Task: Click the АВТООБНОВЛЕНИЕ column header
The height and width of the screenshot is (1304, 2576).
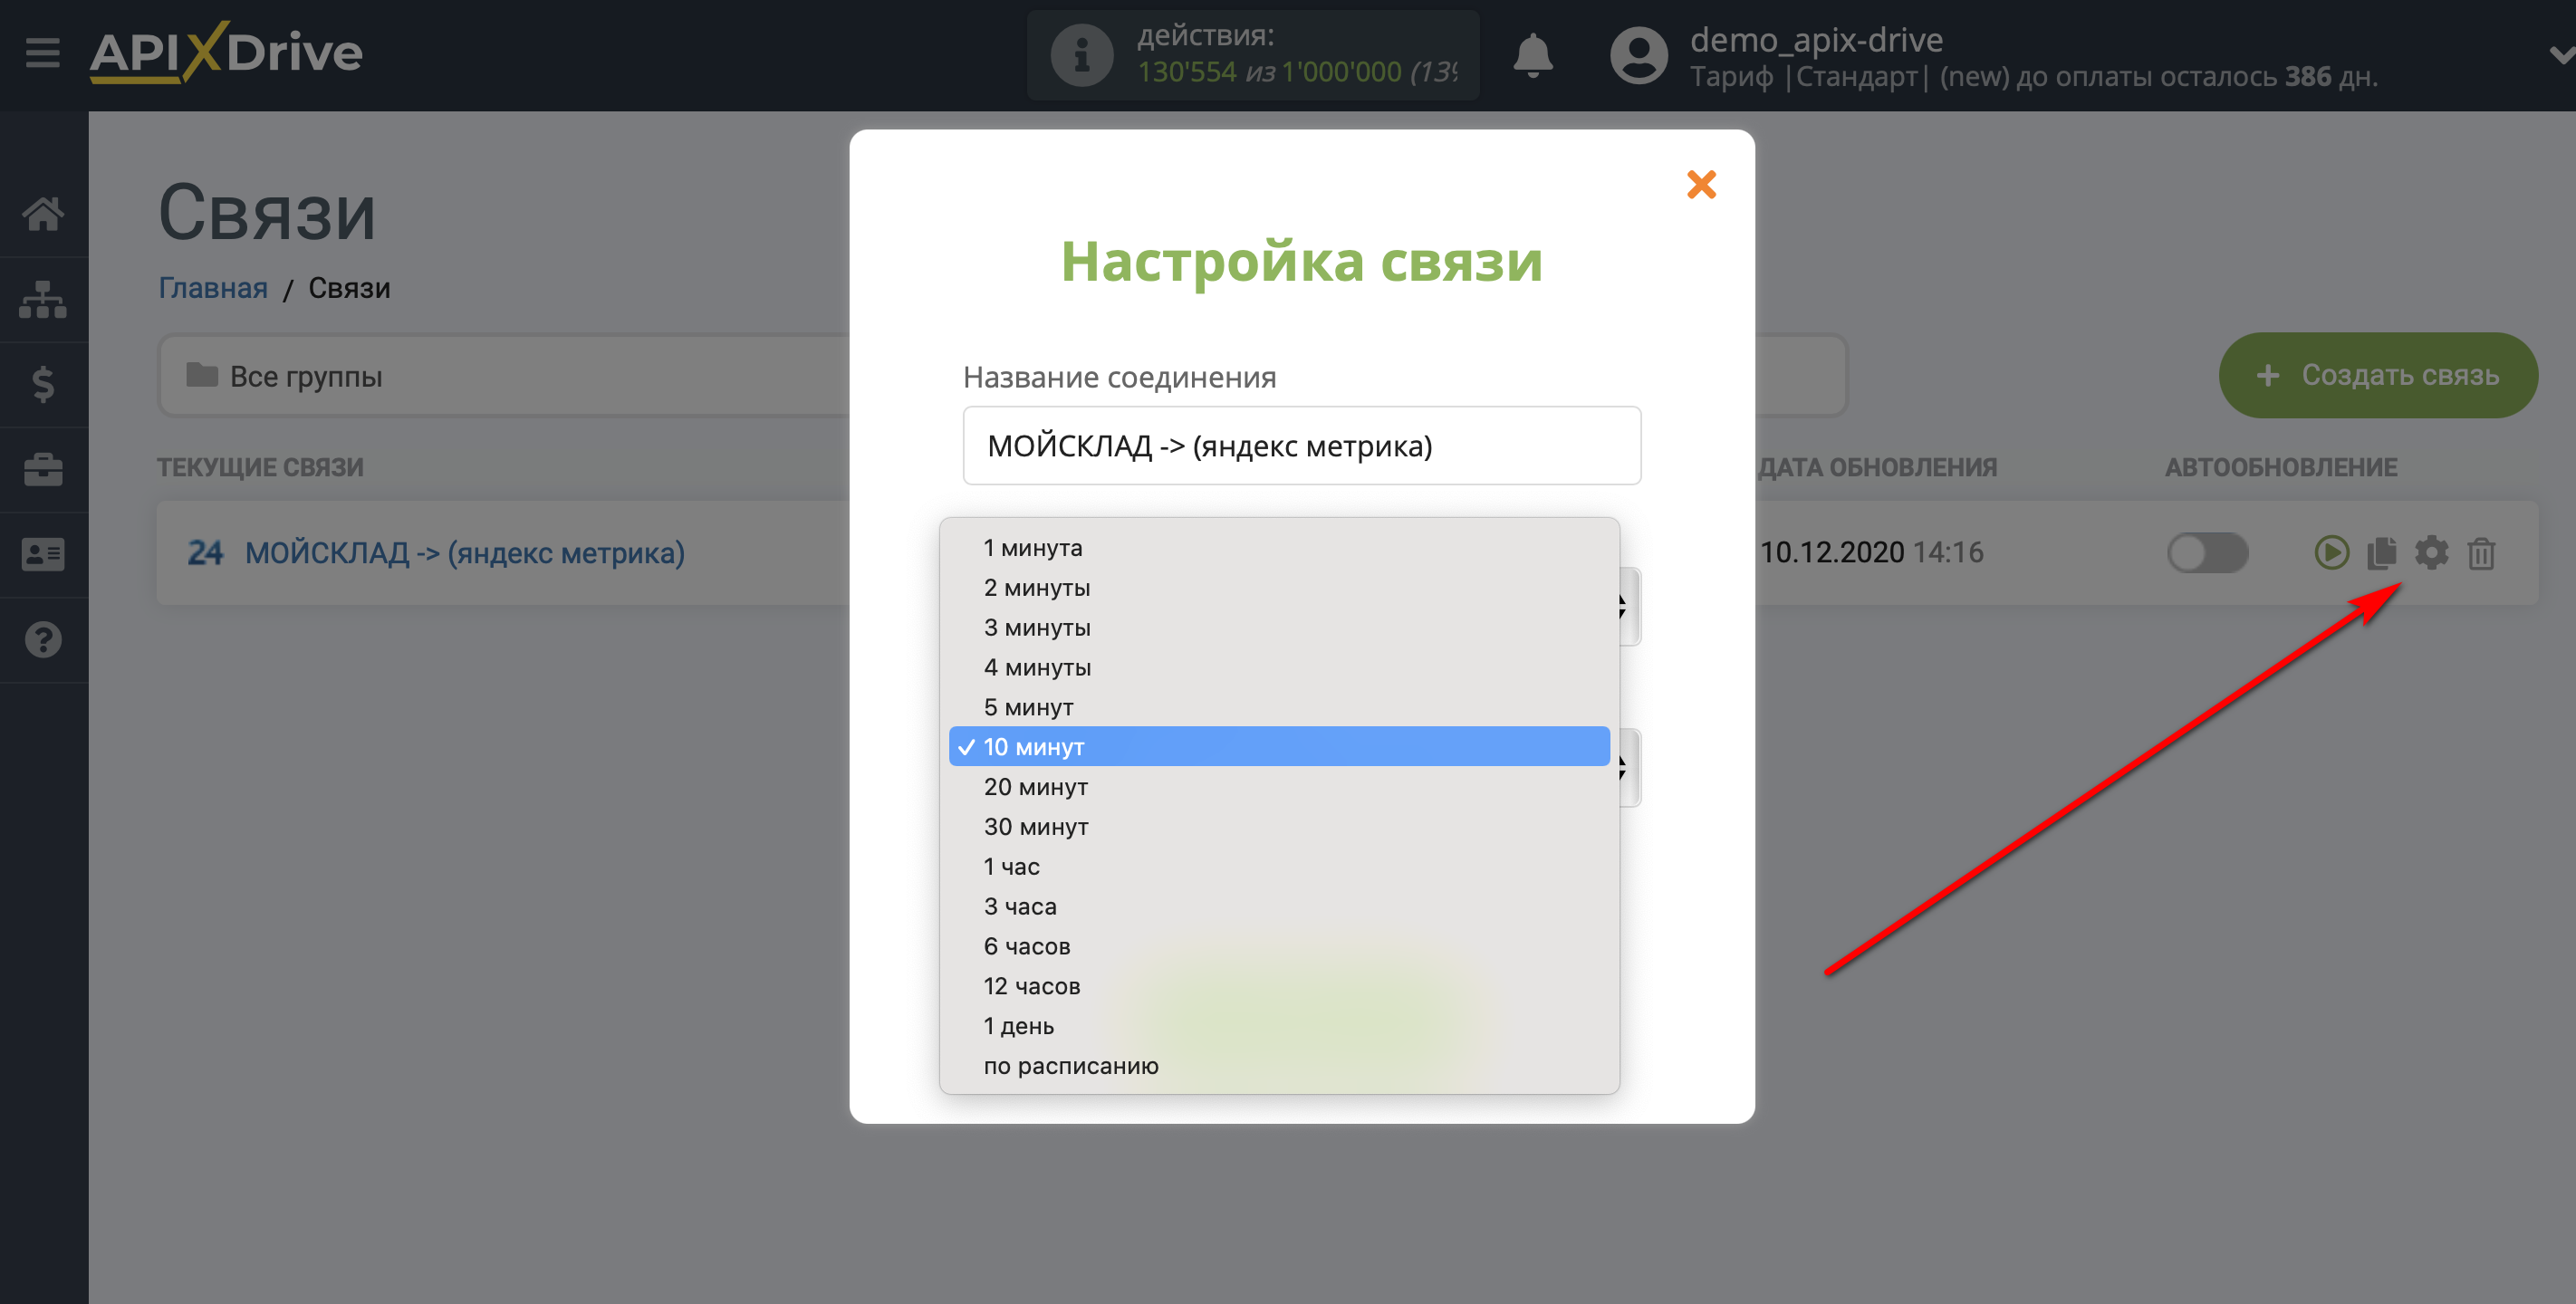Action: coord(2281,468)
